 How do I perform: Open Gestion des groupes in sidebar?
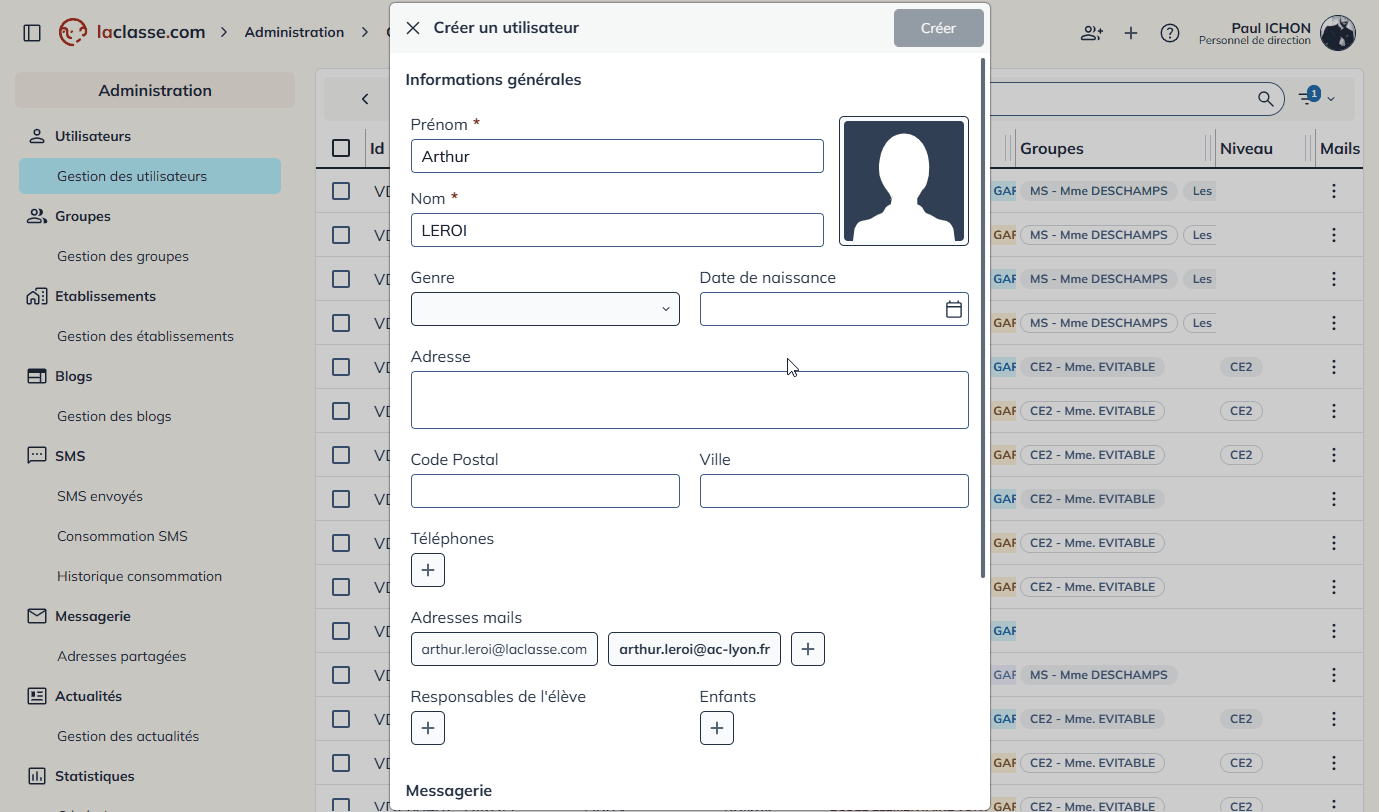coord(123,256)
